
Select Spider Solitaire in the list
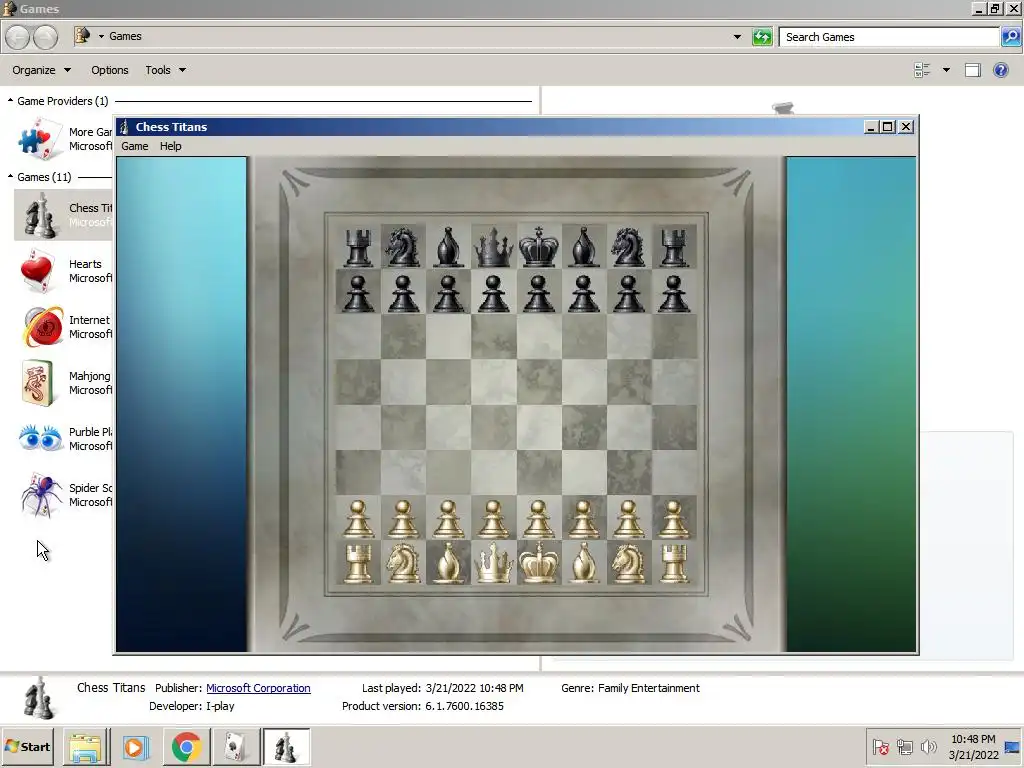coord(63,495)
